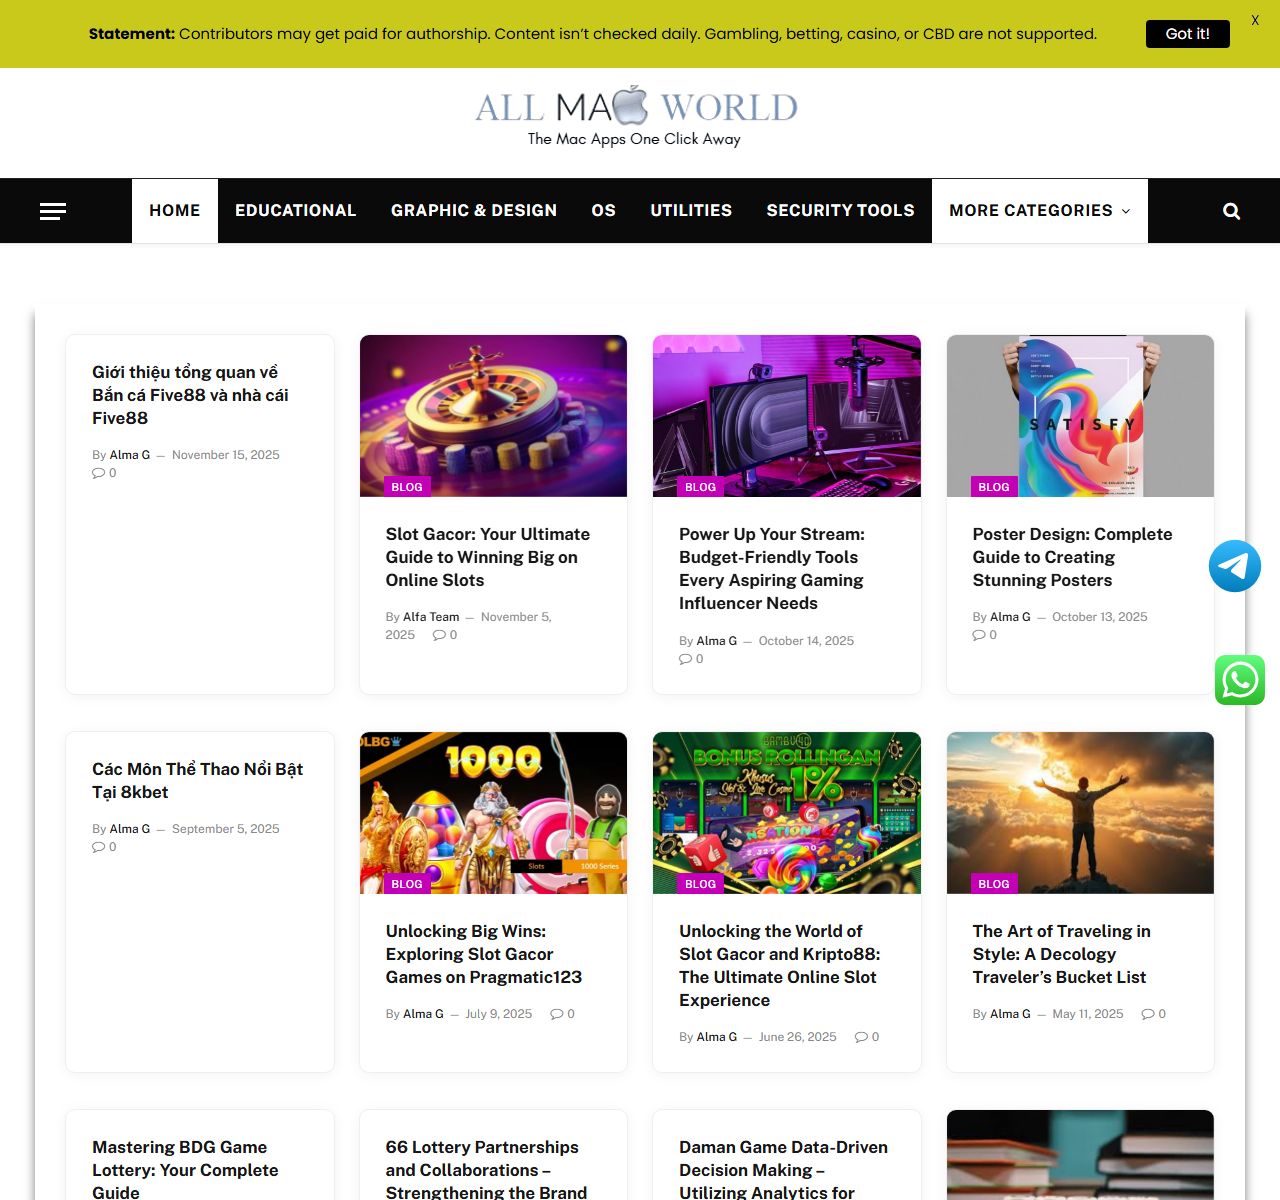Select the Security Tools menu item
Viewport: 1280px width, 1200px height.
840,211
